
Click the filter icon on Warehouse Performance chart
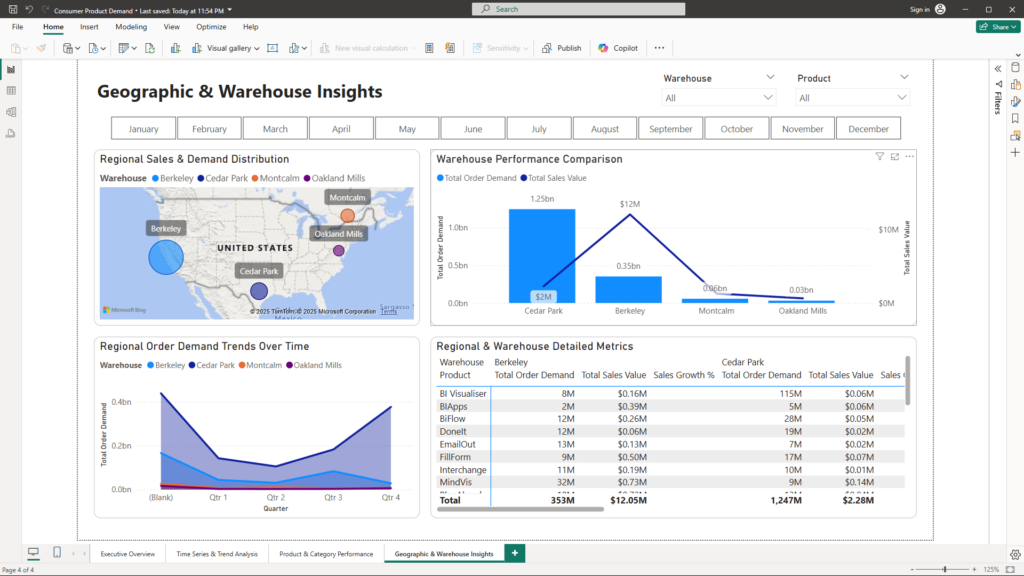(880, 157)
